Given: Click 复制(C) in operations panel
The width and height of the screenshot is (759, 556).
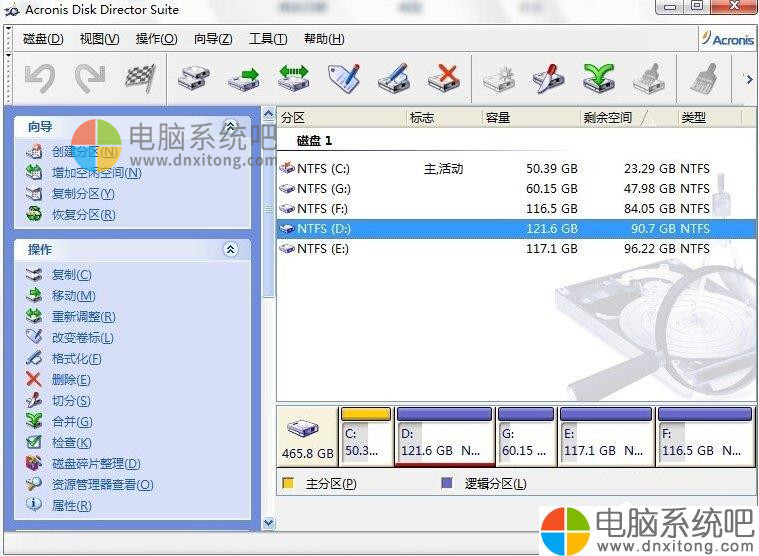Looking at the screenshot, I should pyautogui.click(x=72, y=275).
